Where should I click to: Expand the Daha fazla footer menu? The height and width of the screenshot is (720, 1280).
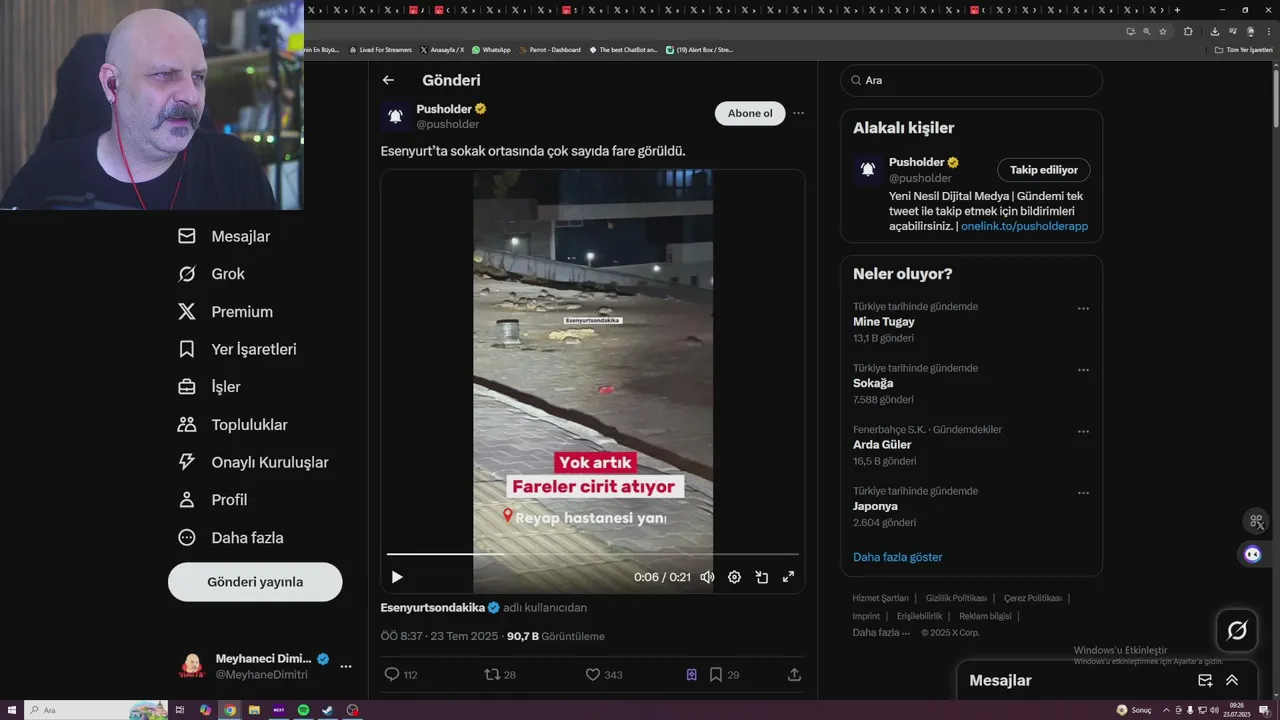tap(881, 633)
